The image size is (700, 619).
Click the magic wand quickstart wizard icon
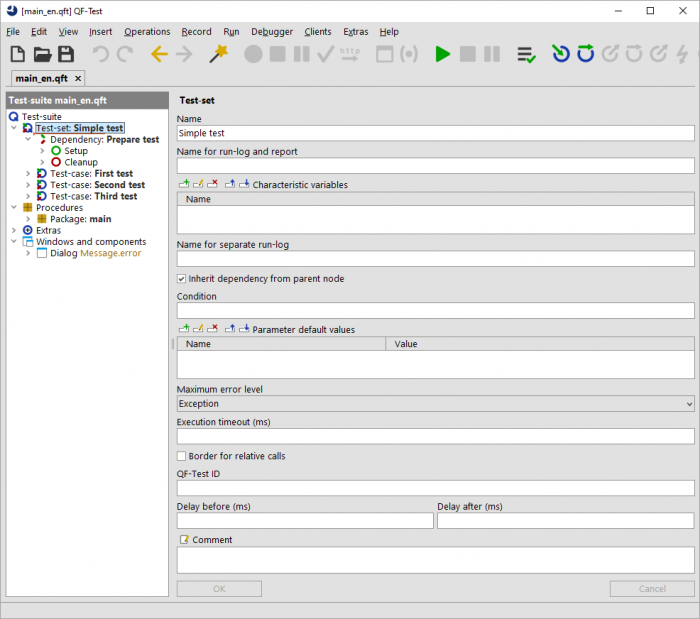(x=218, y=54)
